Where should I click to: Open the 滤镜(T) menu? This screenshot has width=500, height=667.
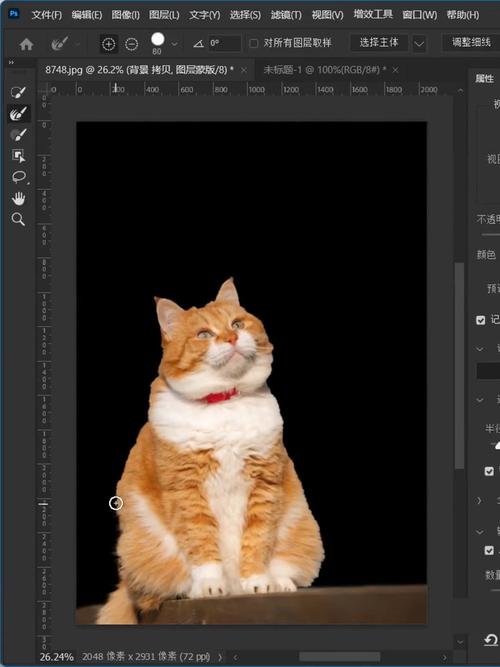[x=286, y=15]
